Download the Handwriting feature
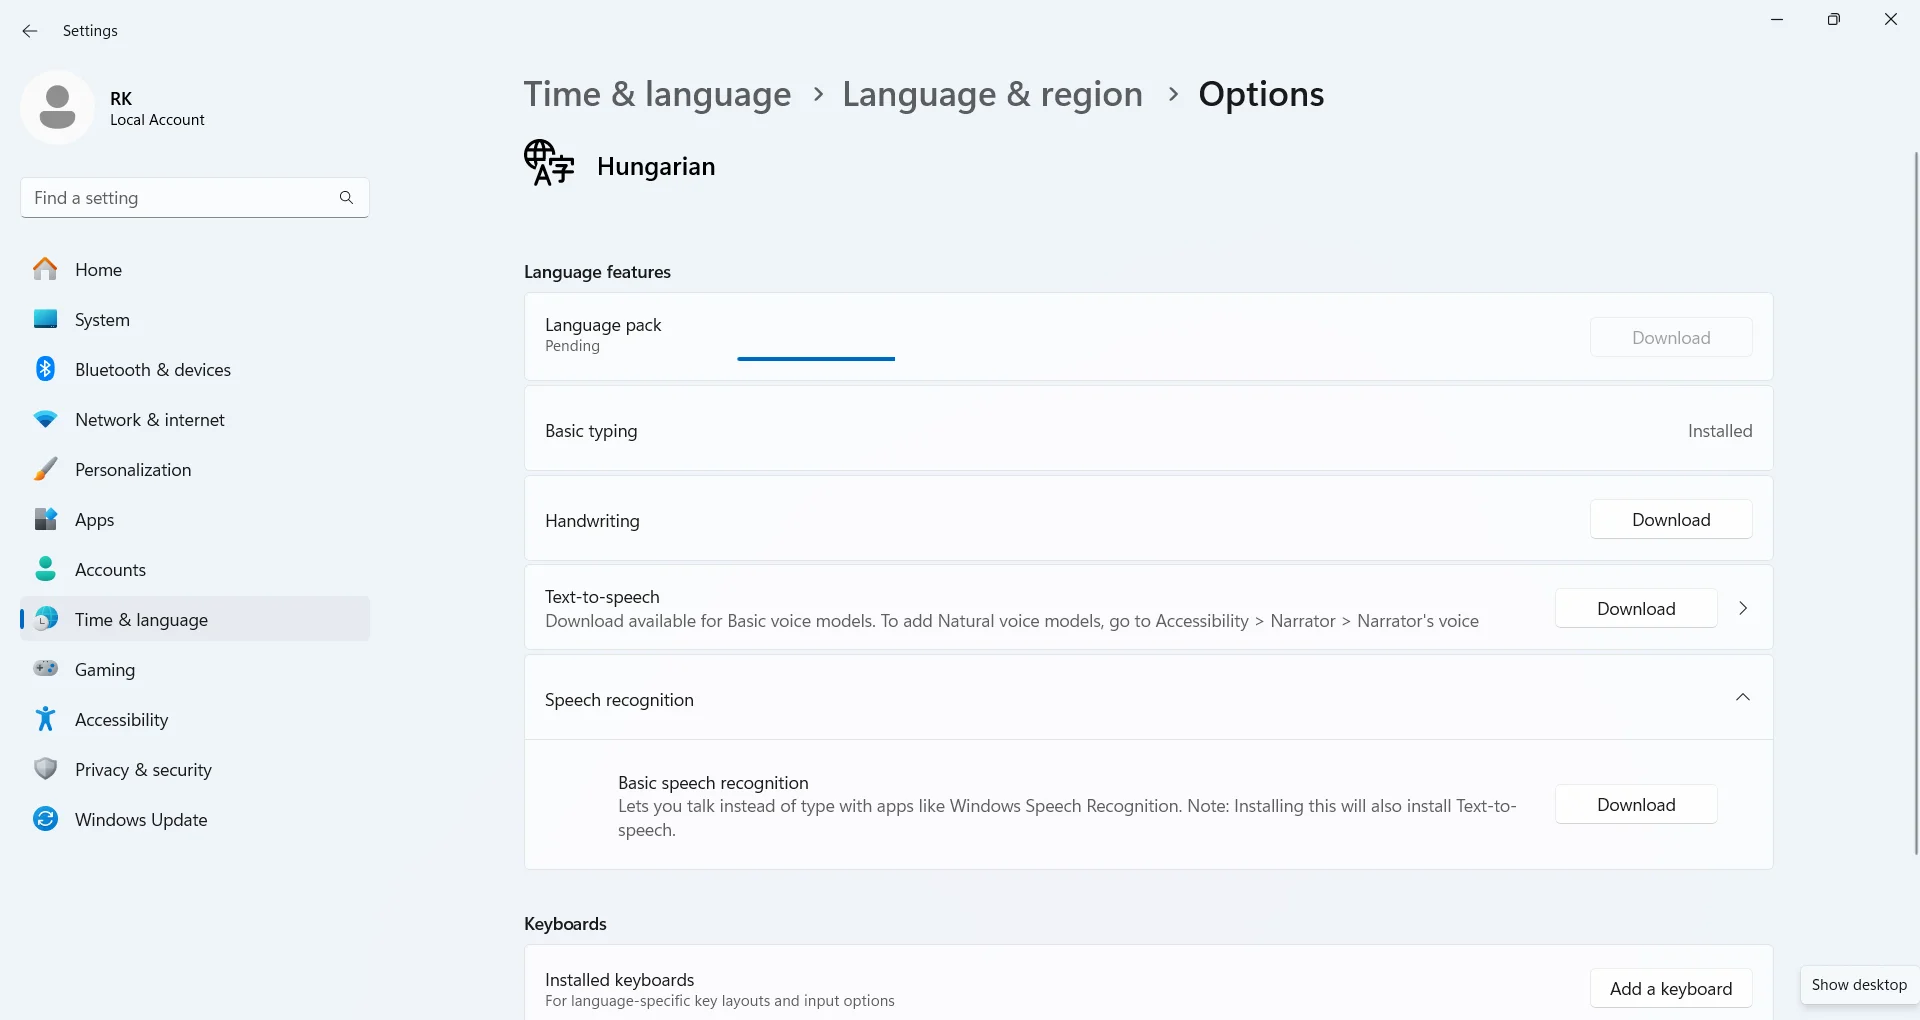This screenshot has width=1920, height=1020. pyautogui.click(x=1671, y=520)
